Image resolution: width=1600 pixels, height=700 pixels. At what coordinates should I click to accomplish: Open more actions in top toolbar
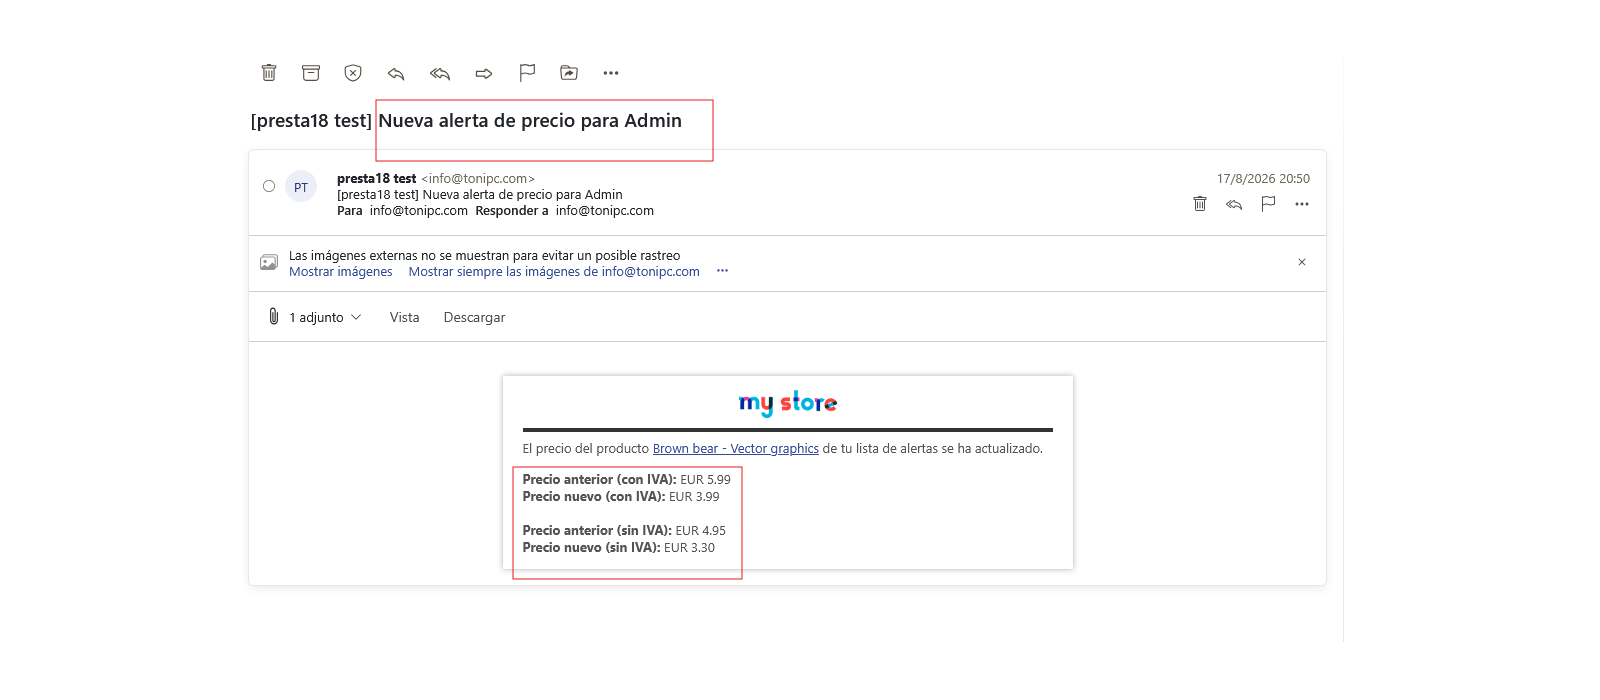(x=611, y=73)
